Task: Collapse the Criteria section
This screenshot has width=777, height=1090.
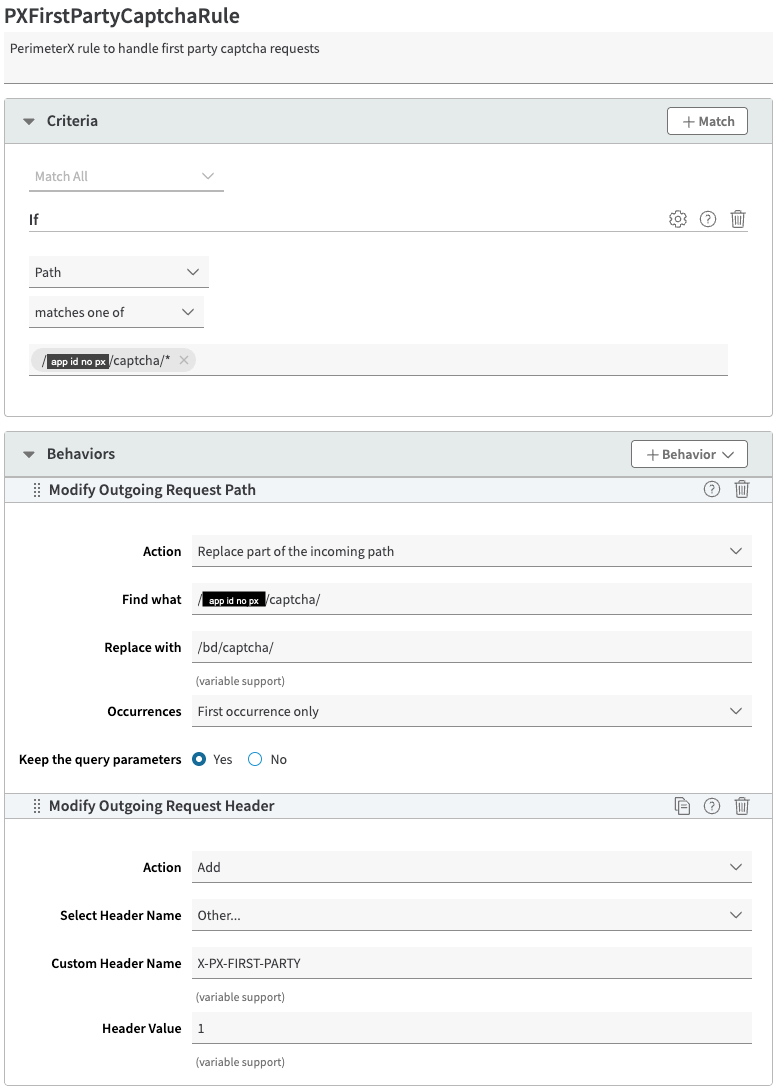Action: [x=29, y=121]
